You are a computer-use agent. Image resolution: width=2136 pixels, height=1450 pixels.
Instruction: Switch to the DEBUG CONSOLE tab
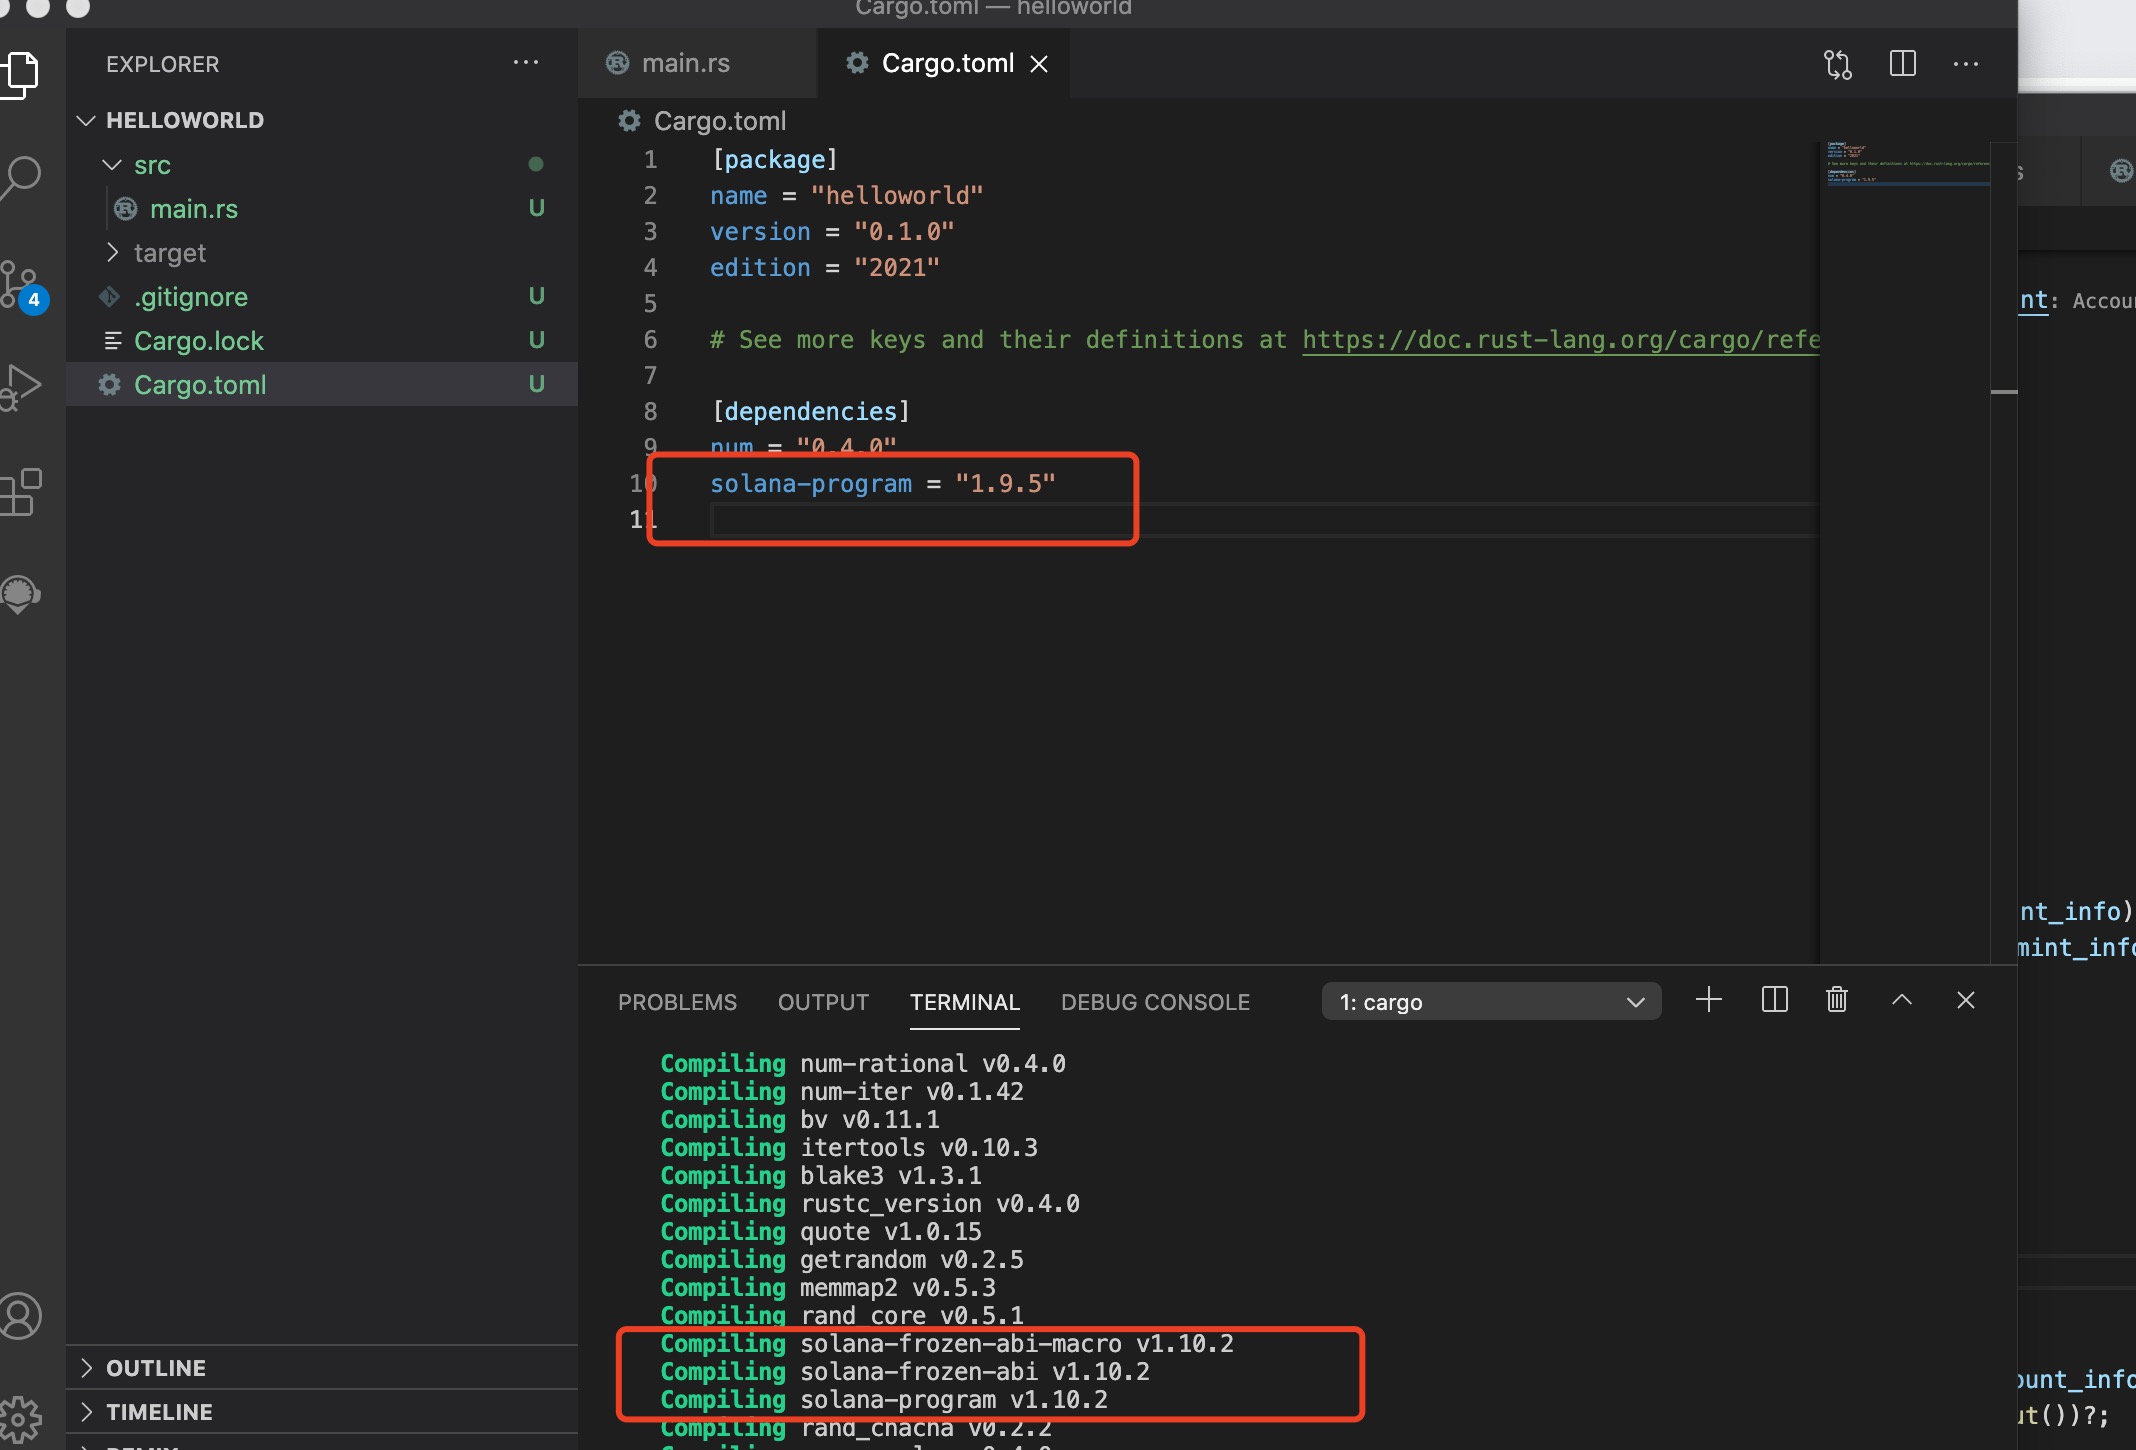[x=1155, y=1002]
